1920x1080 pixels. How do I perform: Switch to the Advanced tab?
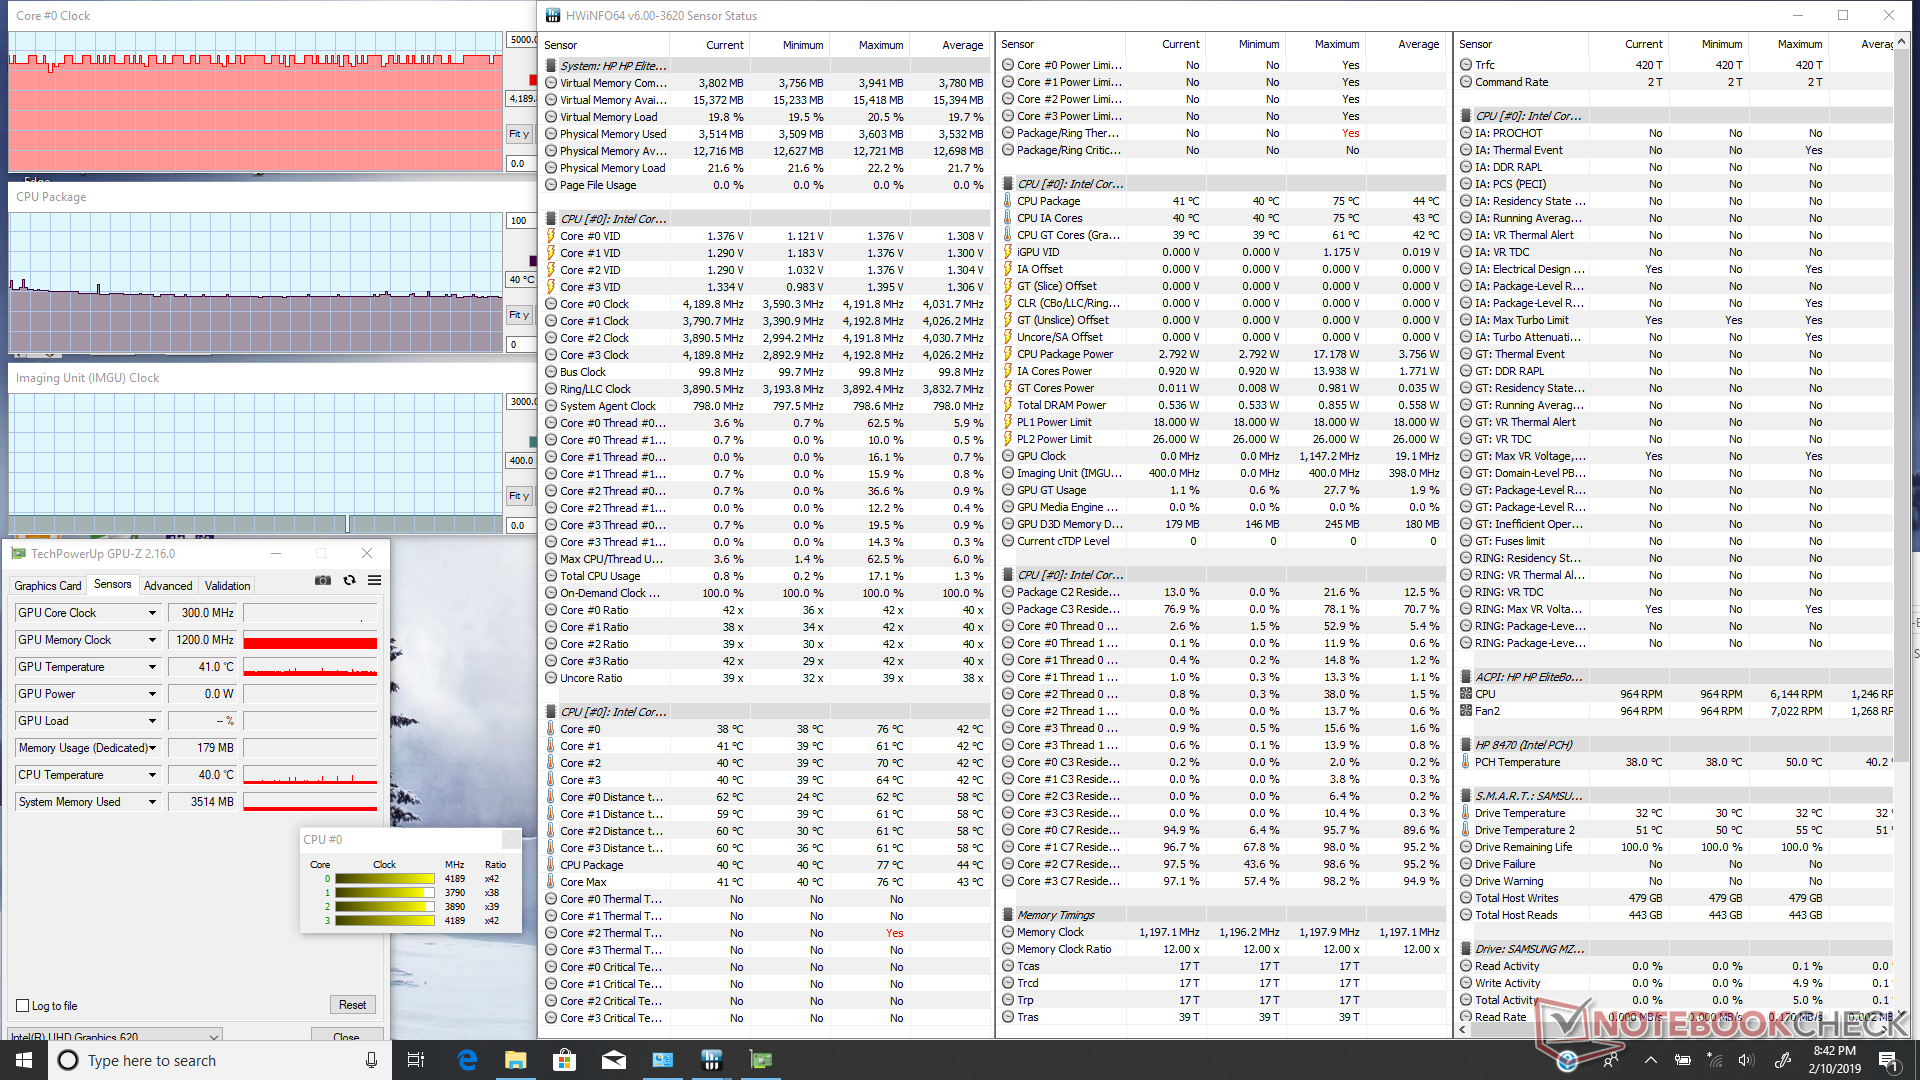(168, 586)
